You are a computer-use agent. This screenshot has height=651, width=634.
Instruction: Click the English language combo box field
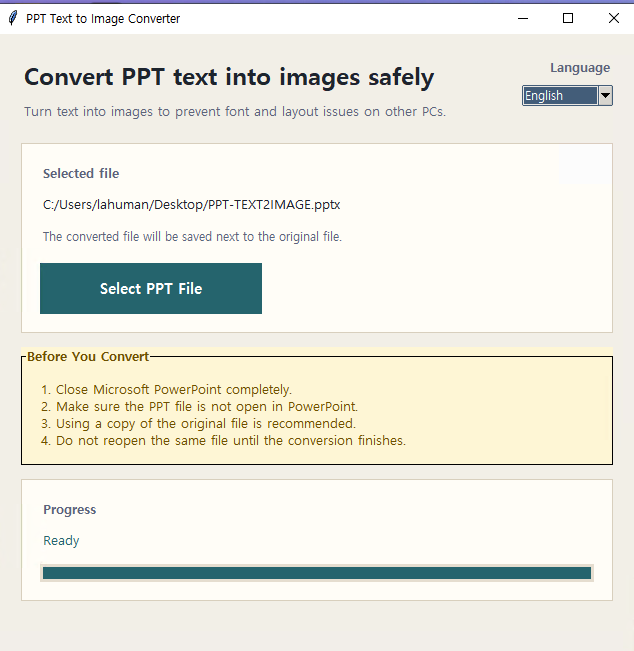pos(559,96)
